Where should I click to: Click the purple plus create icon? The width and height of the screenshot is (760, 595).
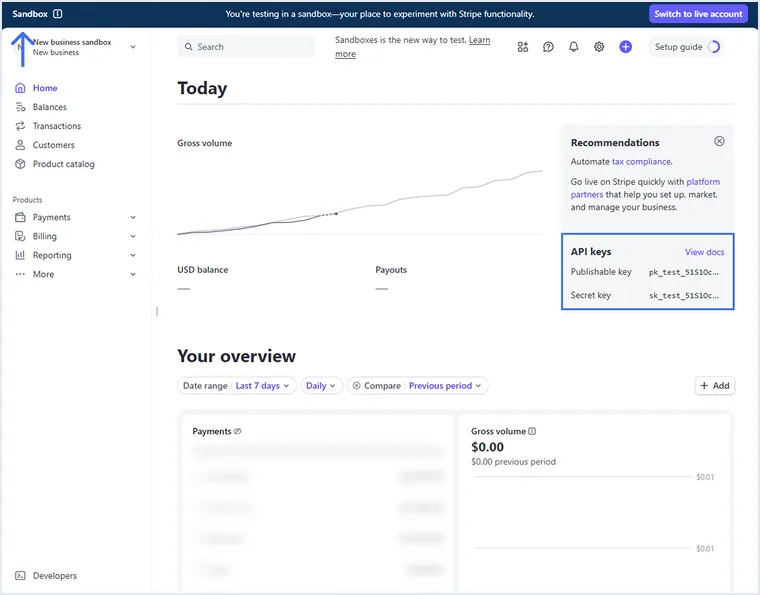[x=625, y=47]
